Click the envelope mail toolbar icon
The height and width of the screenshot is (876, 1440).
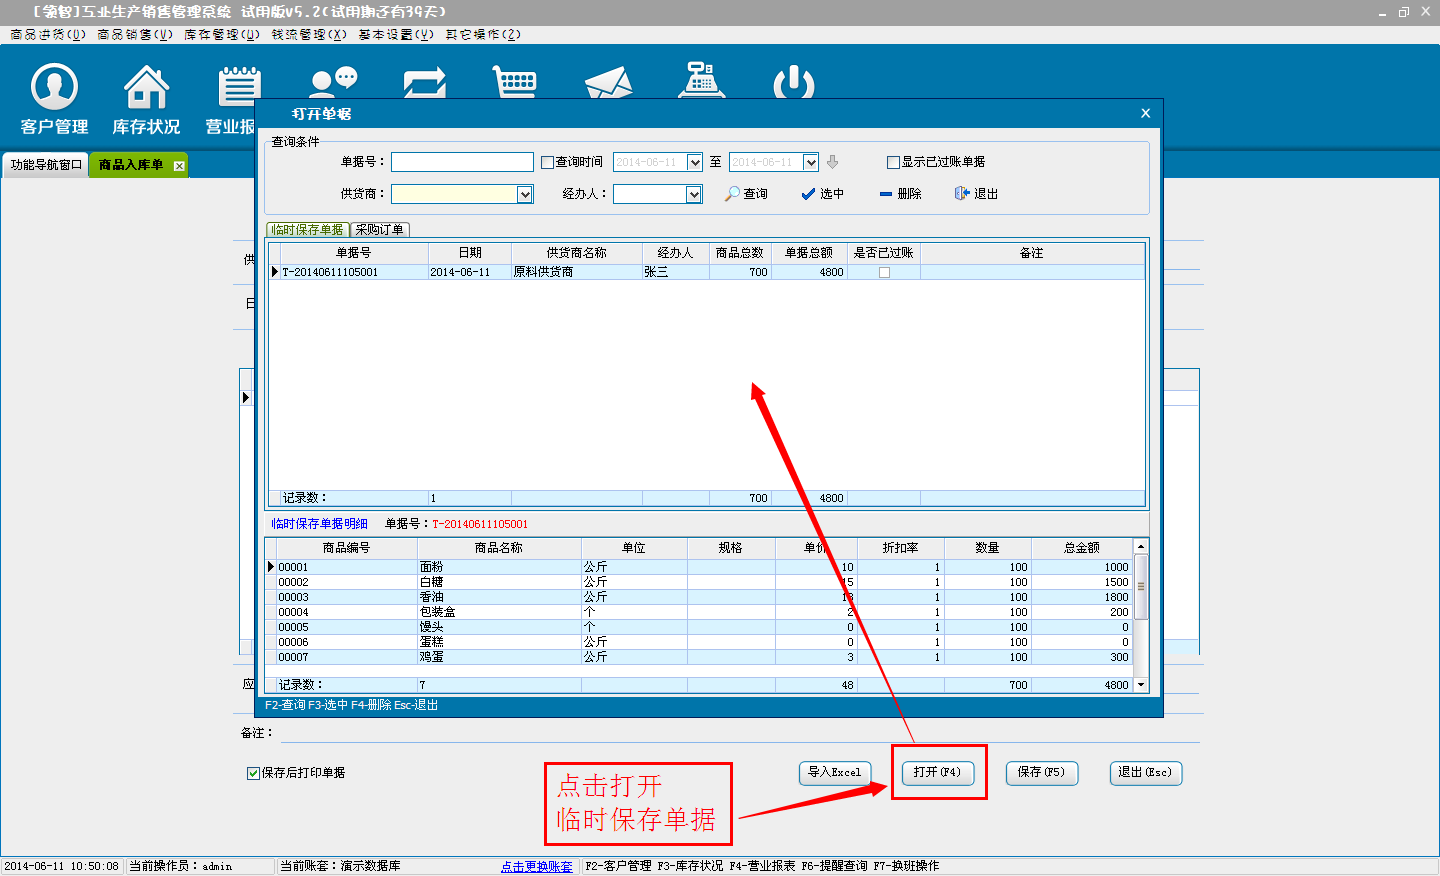(608, 82)
